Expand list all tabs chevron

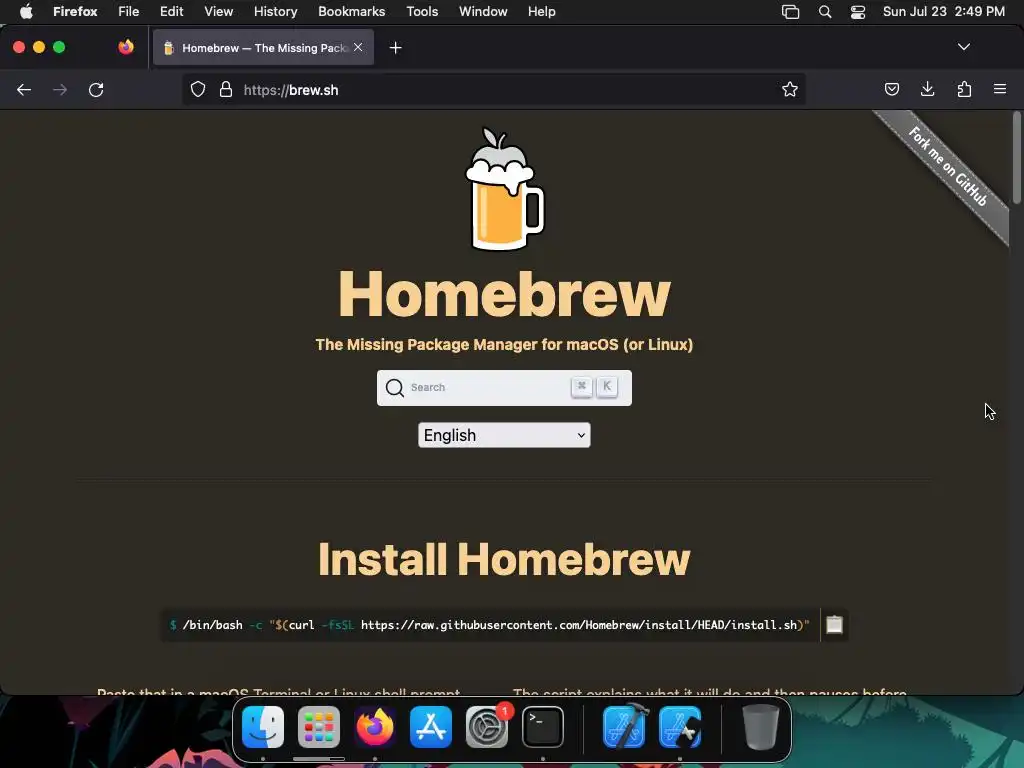point(963,47)
